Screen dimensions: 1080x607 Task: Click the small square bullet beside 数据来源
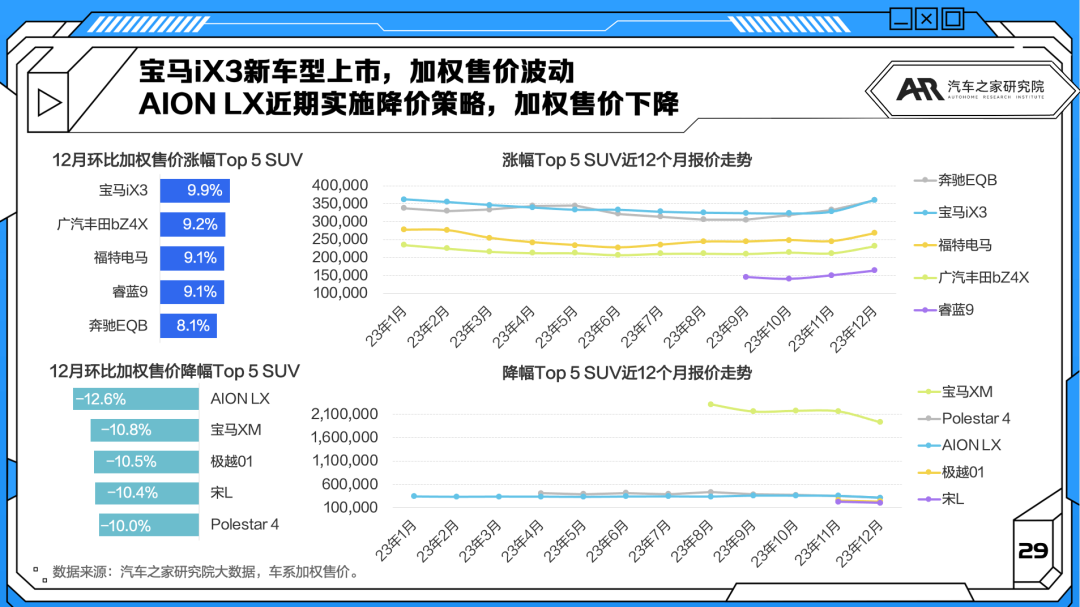coord(37,572)
